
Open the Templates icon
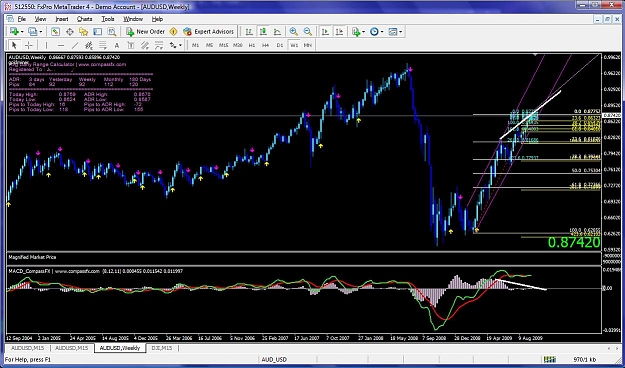click(393, 31)
